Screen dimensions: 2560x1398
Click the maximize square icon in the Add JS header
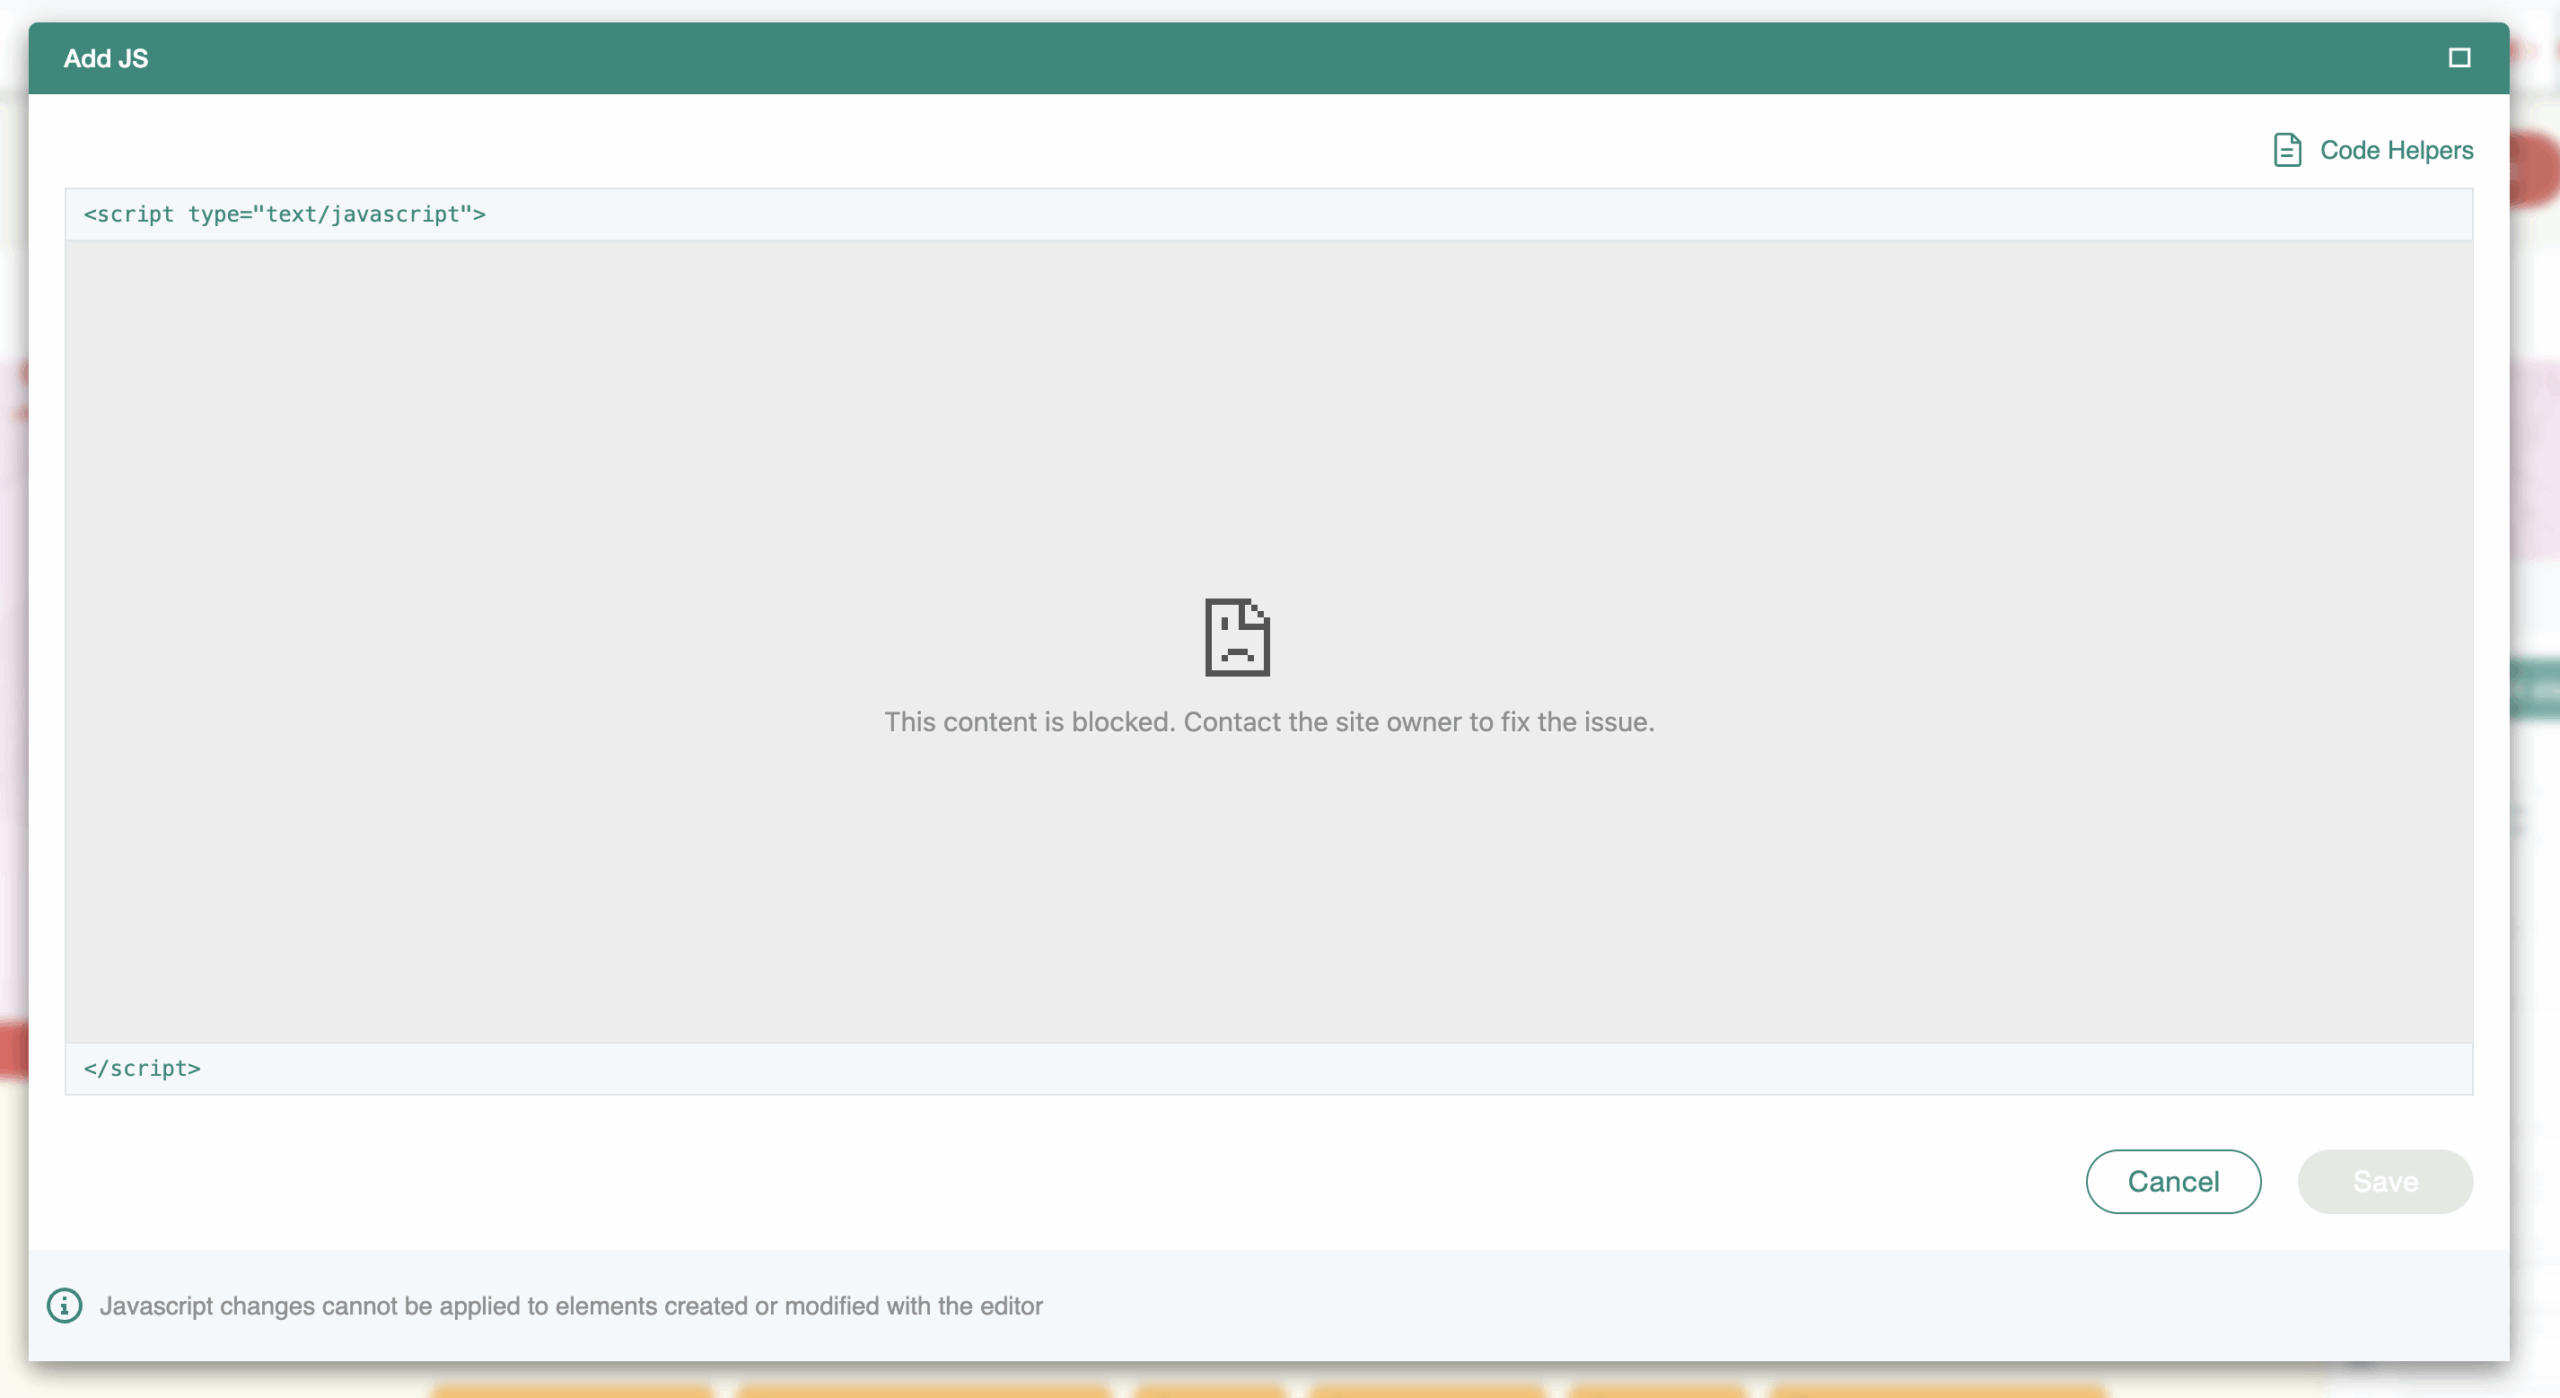[x=2459, y=58]
